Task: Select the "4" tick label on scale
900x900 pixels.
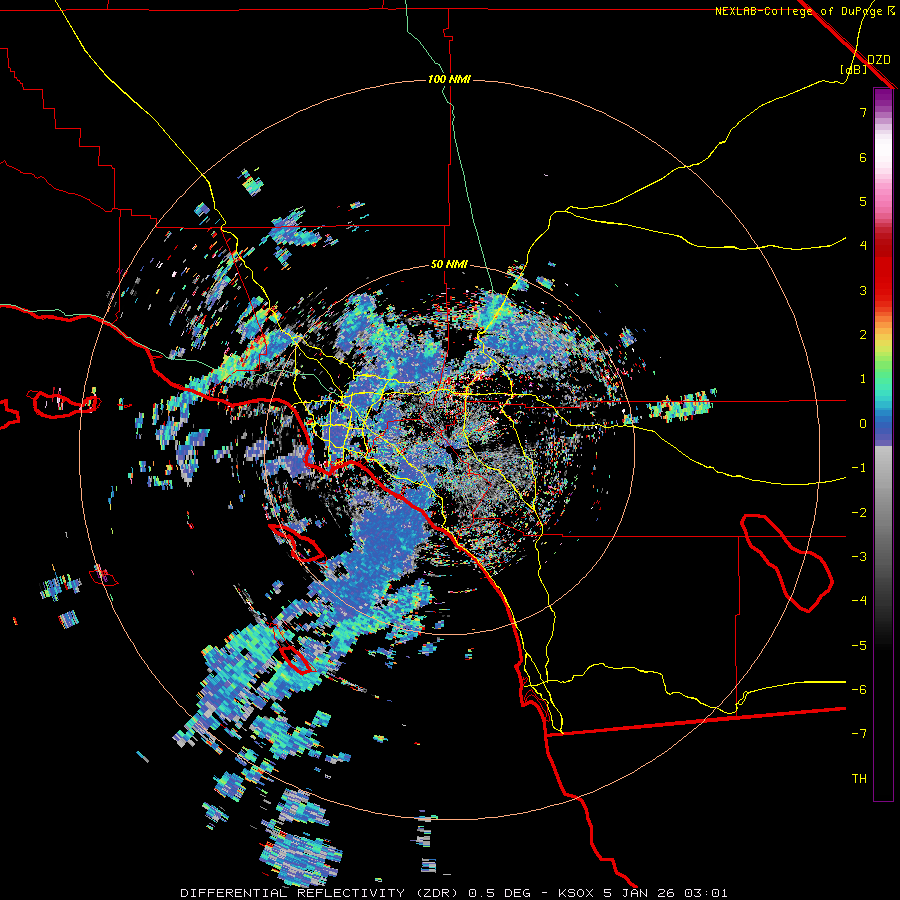Action: click(x=863, y=246)
